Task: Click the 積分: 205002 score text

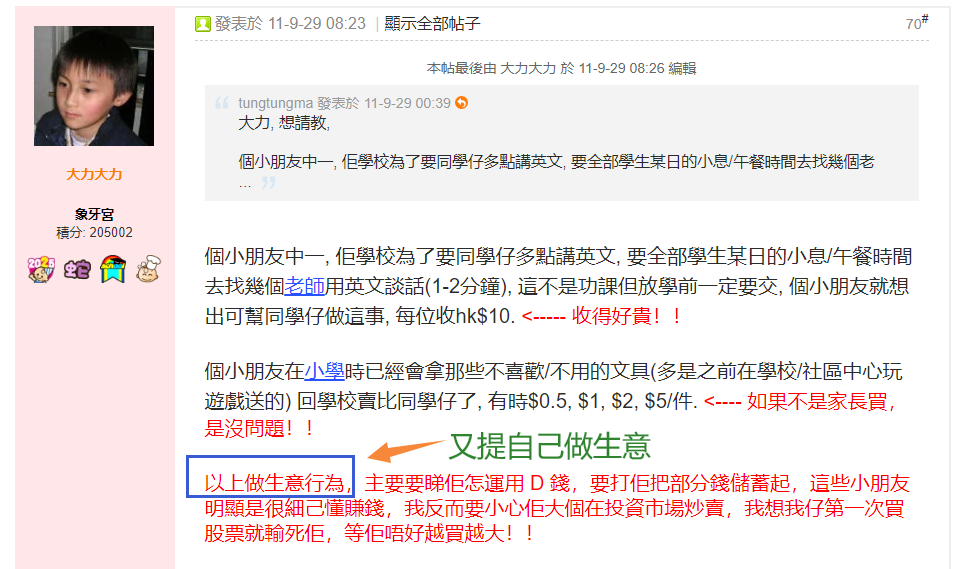Action: (x=94, y=233)
